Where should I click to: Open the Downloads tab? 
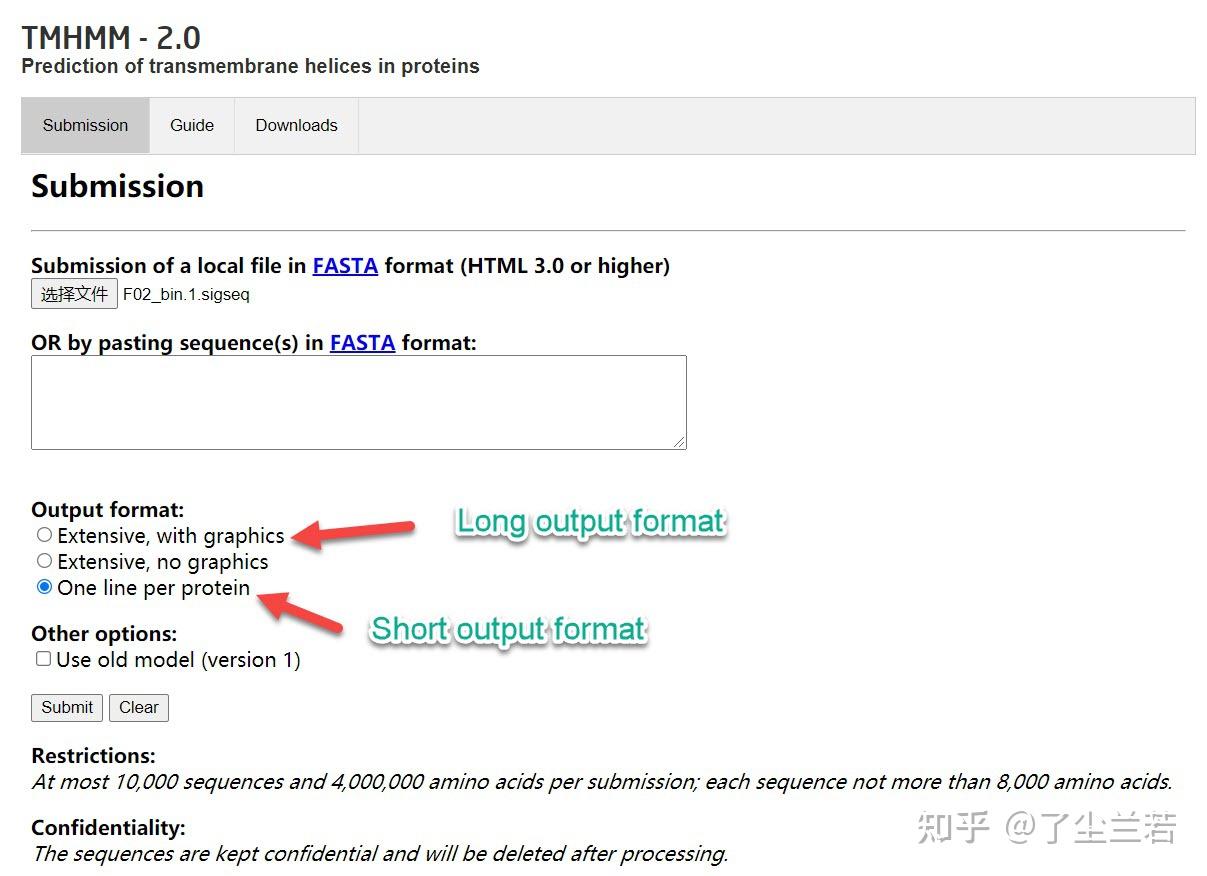pyautogui.click(x=296, y=125)
